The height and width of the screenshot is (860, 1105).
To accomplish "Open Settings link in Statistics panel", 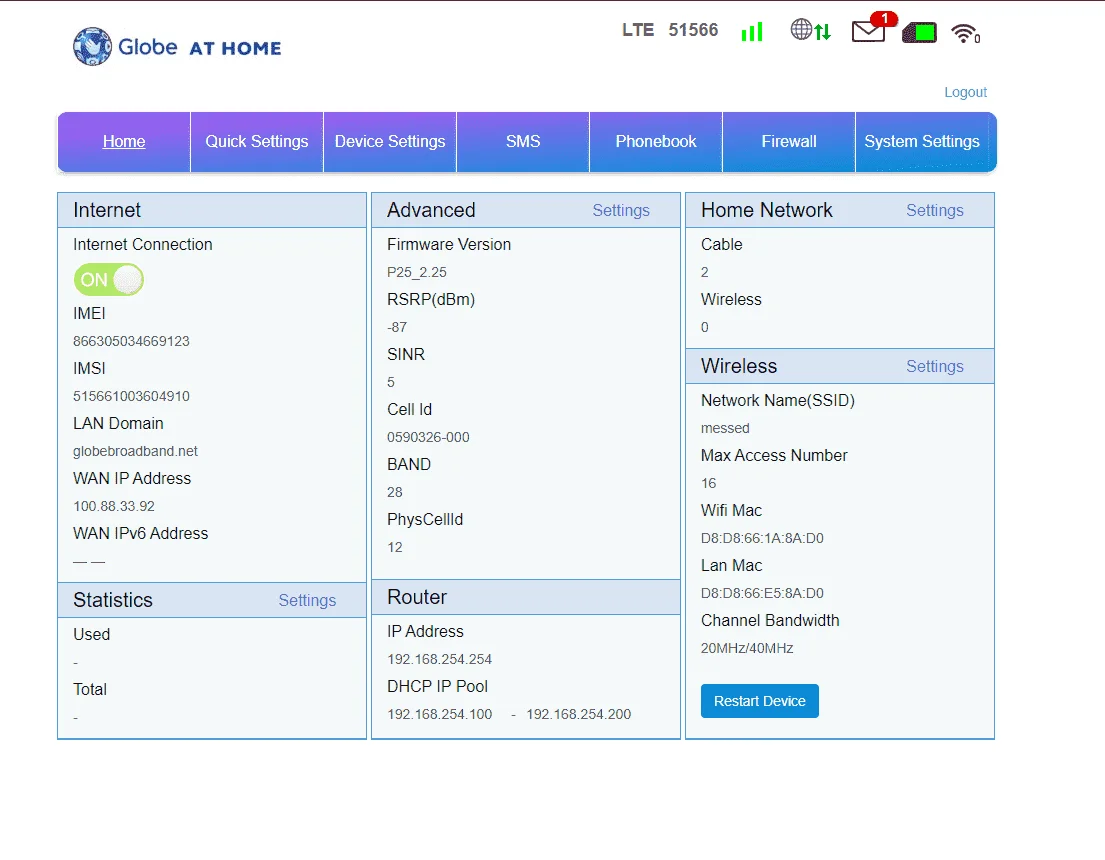I will click(307, 601).
